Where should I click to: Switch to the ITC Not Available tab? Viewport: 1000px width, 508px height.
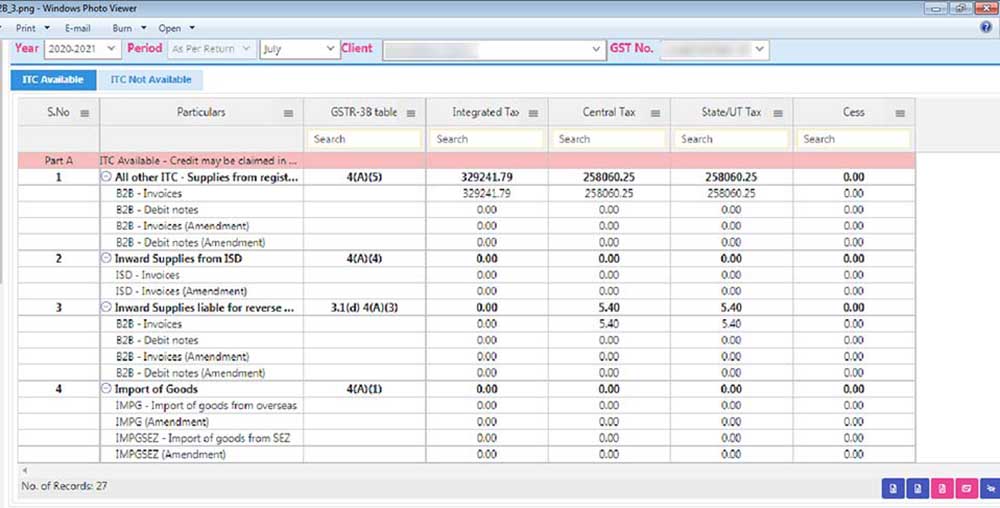click(x=150, y=80)
